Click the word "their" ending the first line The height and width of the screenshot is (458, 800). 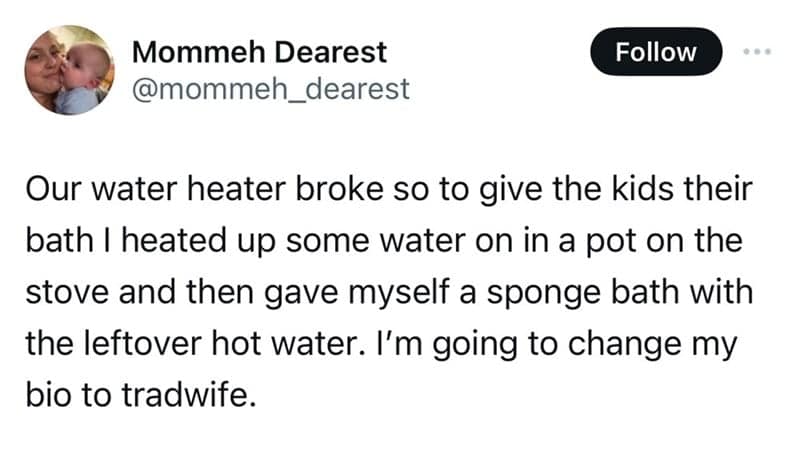coord(716,190)
